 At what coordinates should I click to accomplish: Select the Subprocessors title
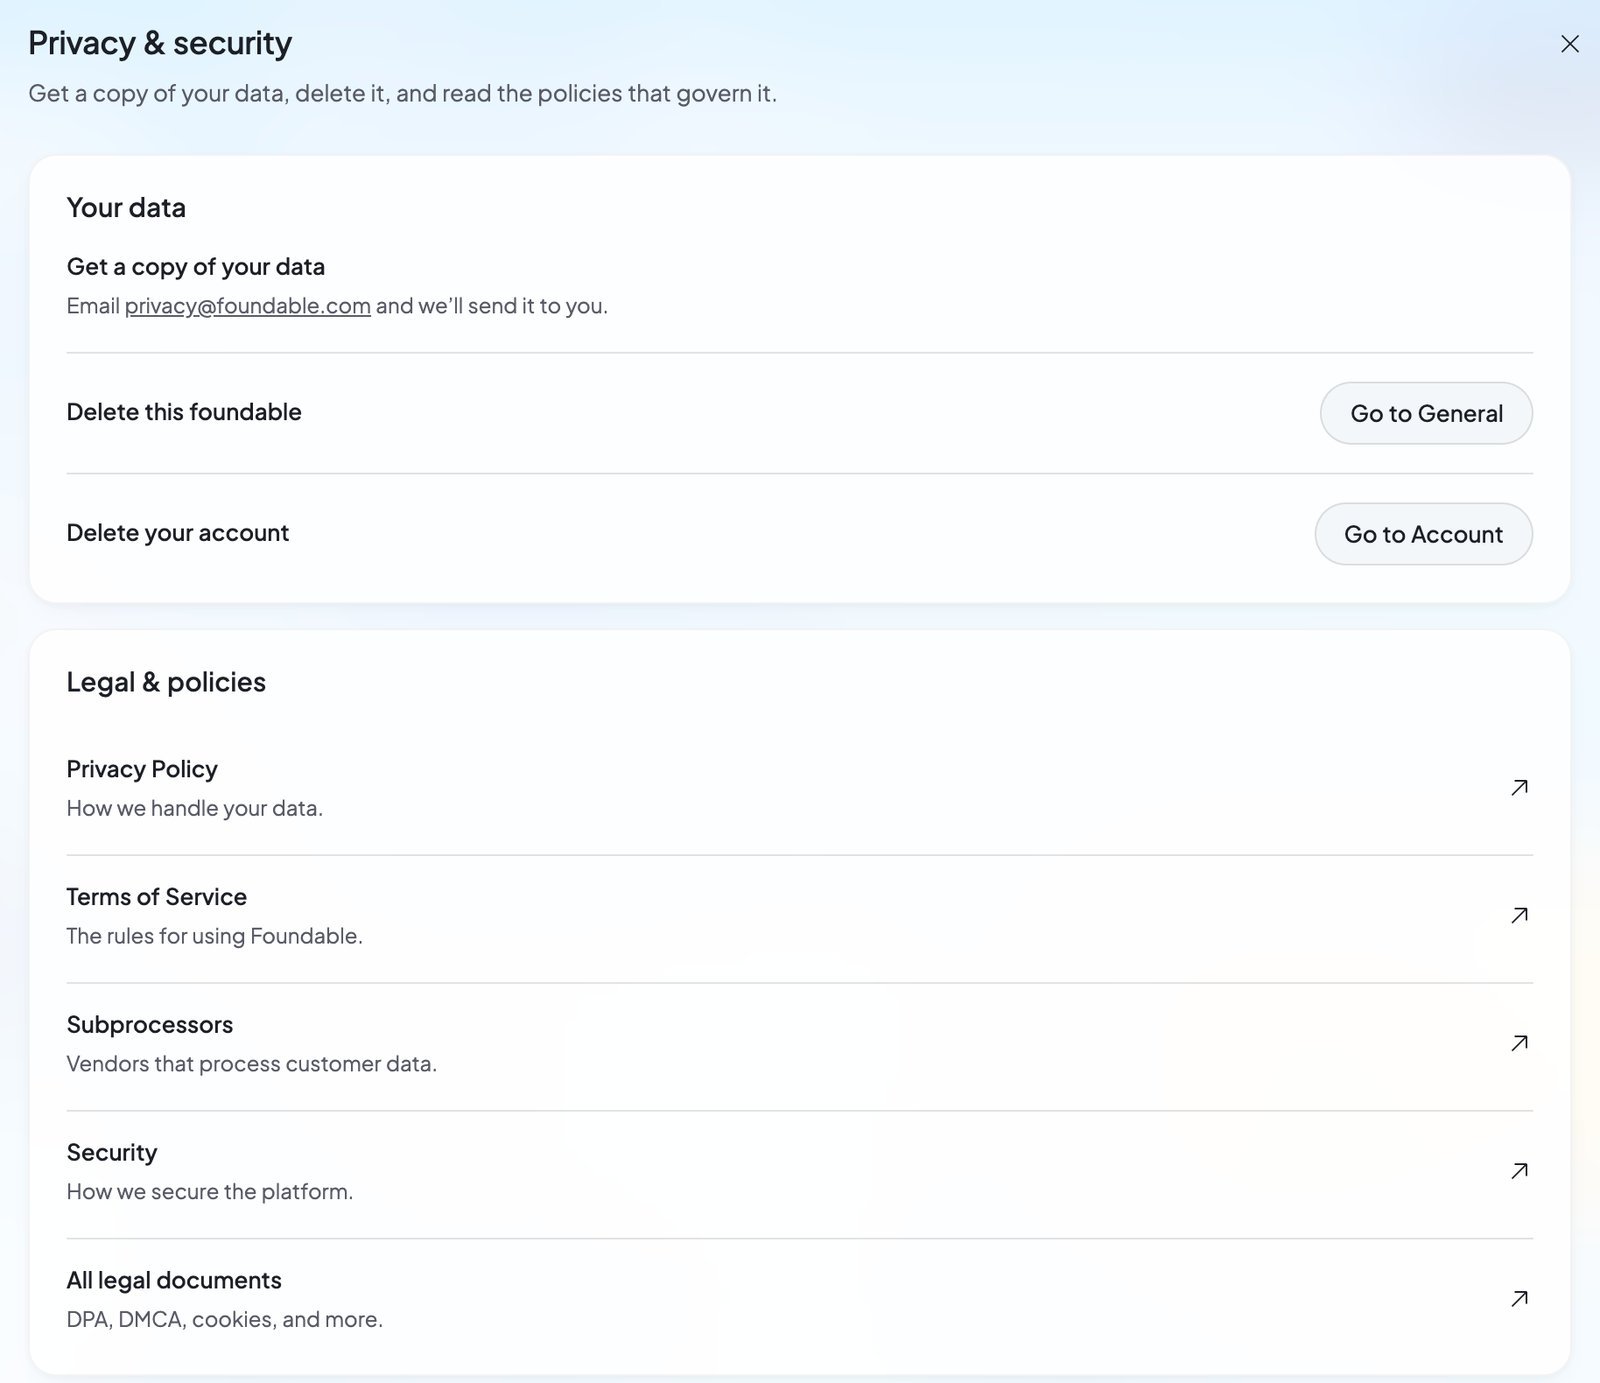click(149, 1025)
